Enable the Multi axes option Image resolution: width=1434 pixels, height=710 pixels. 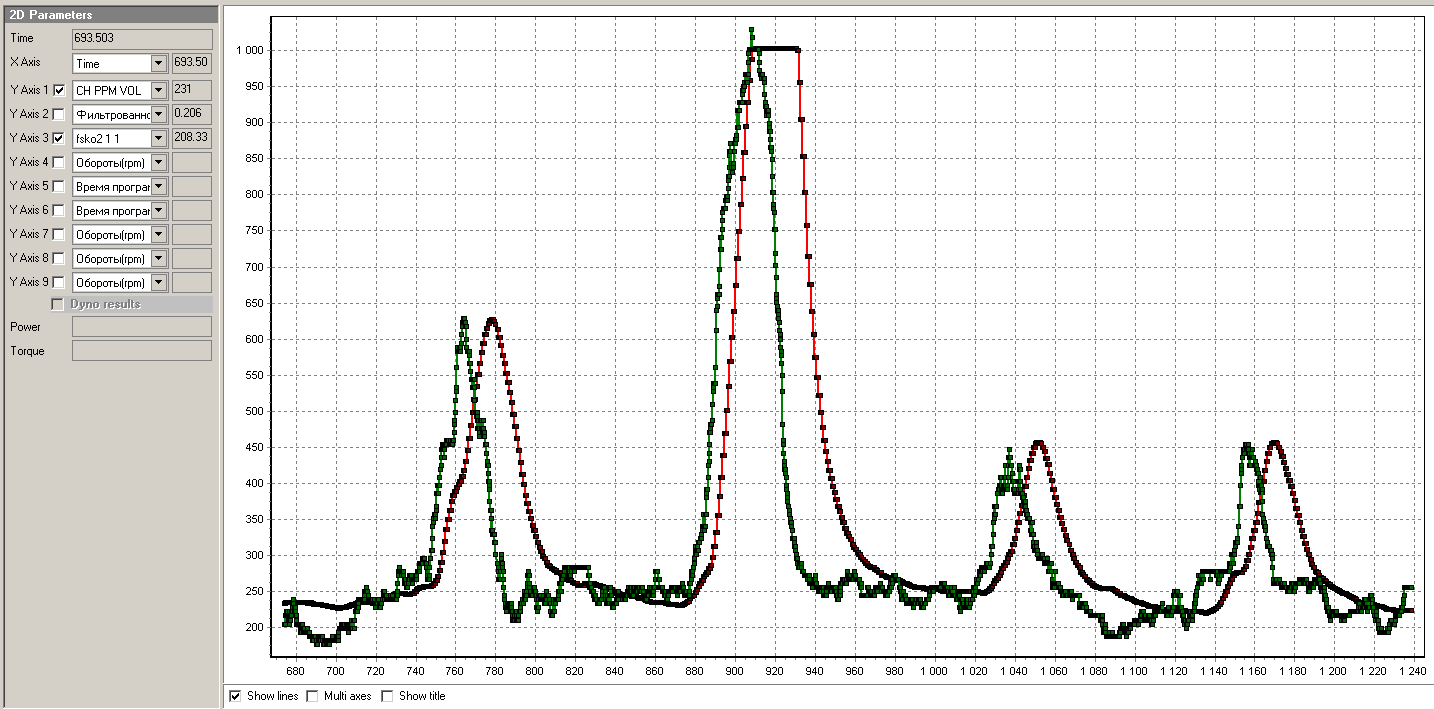pos(312,696)
